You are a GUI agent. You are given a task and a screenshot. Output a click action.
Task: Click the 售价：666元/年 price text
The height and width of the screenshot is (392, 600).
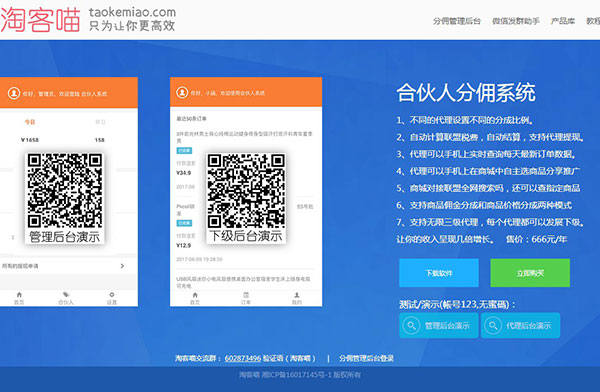coord(536,239)
